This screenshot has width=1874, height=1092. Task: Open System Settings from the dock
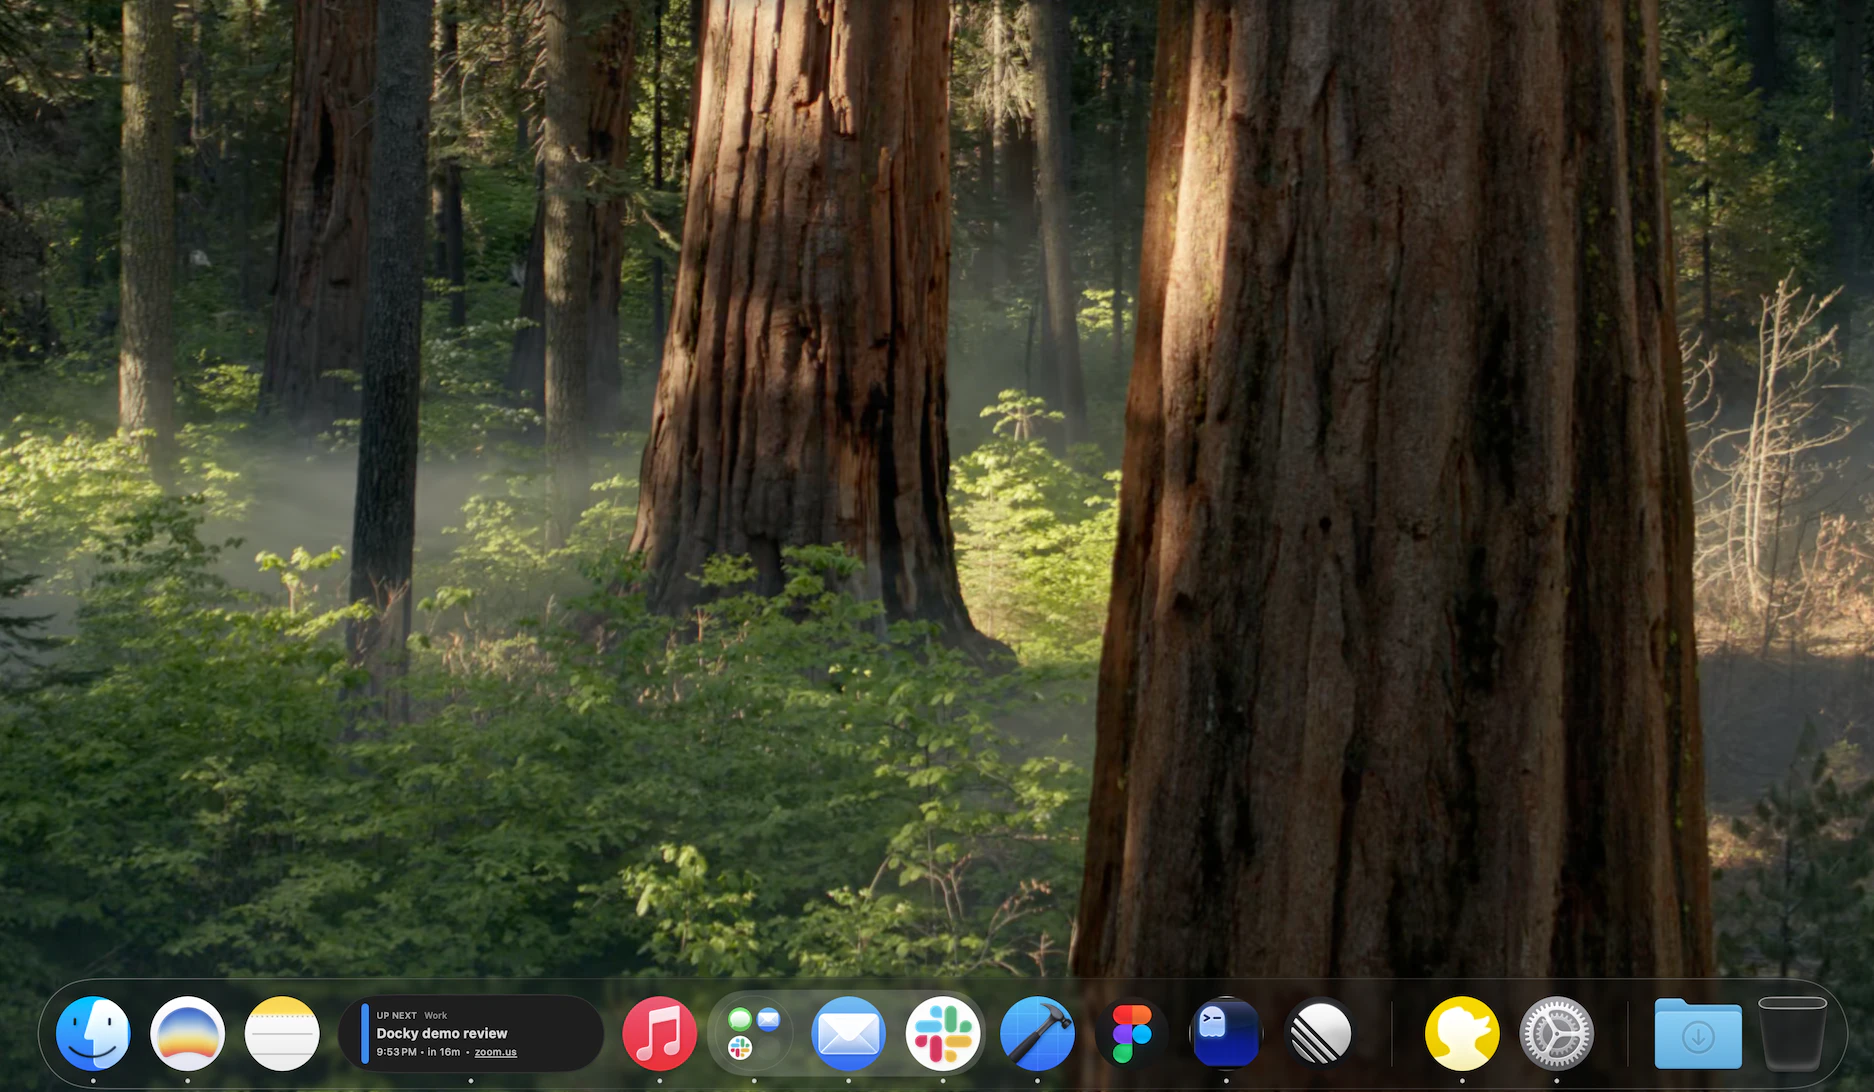coord(1555,1033)
